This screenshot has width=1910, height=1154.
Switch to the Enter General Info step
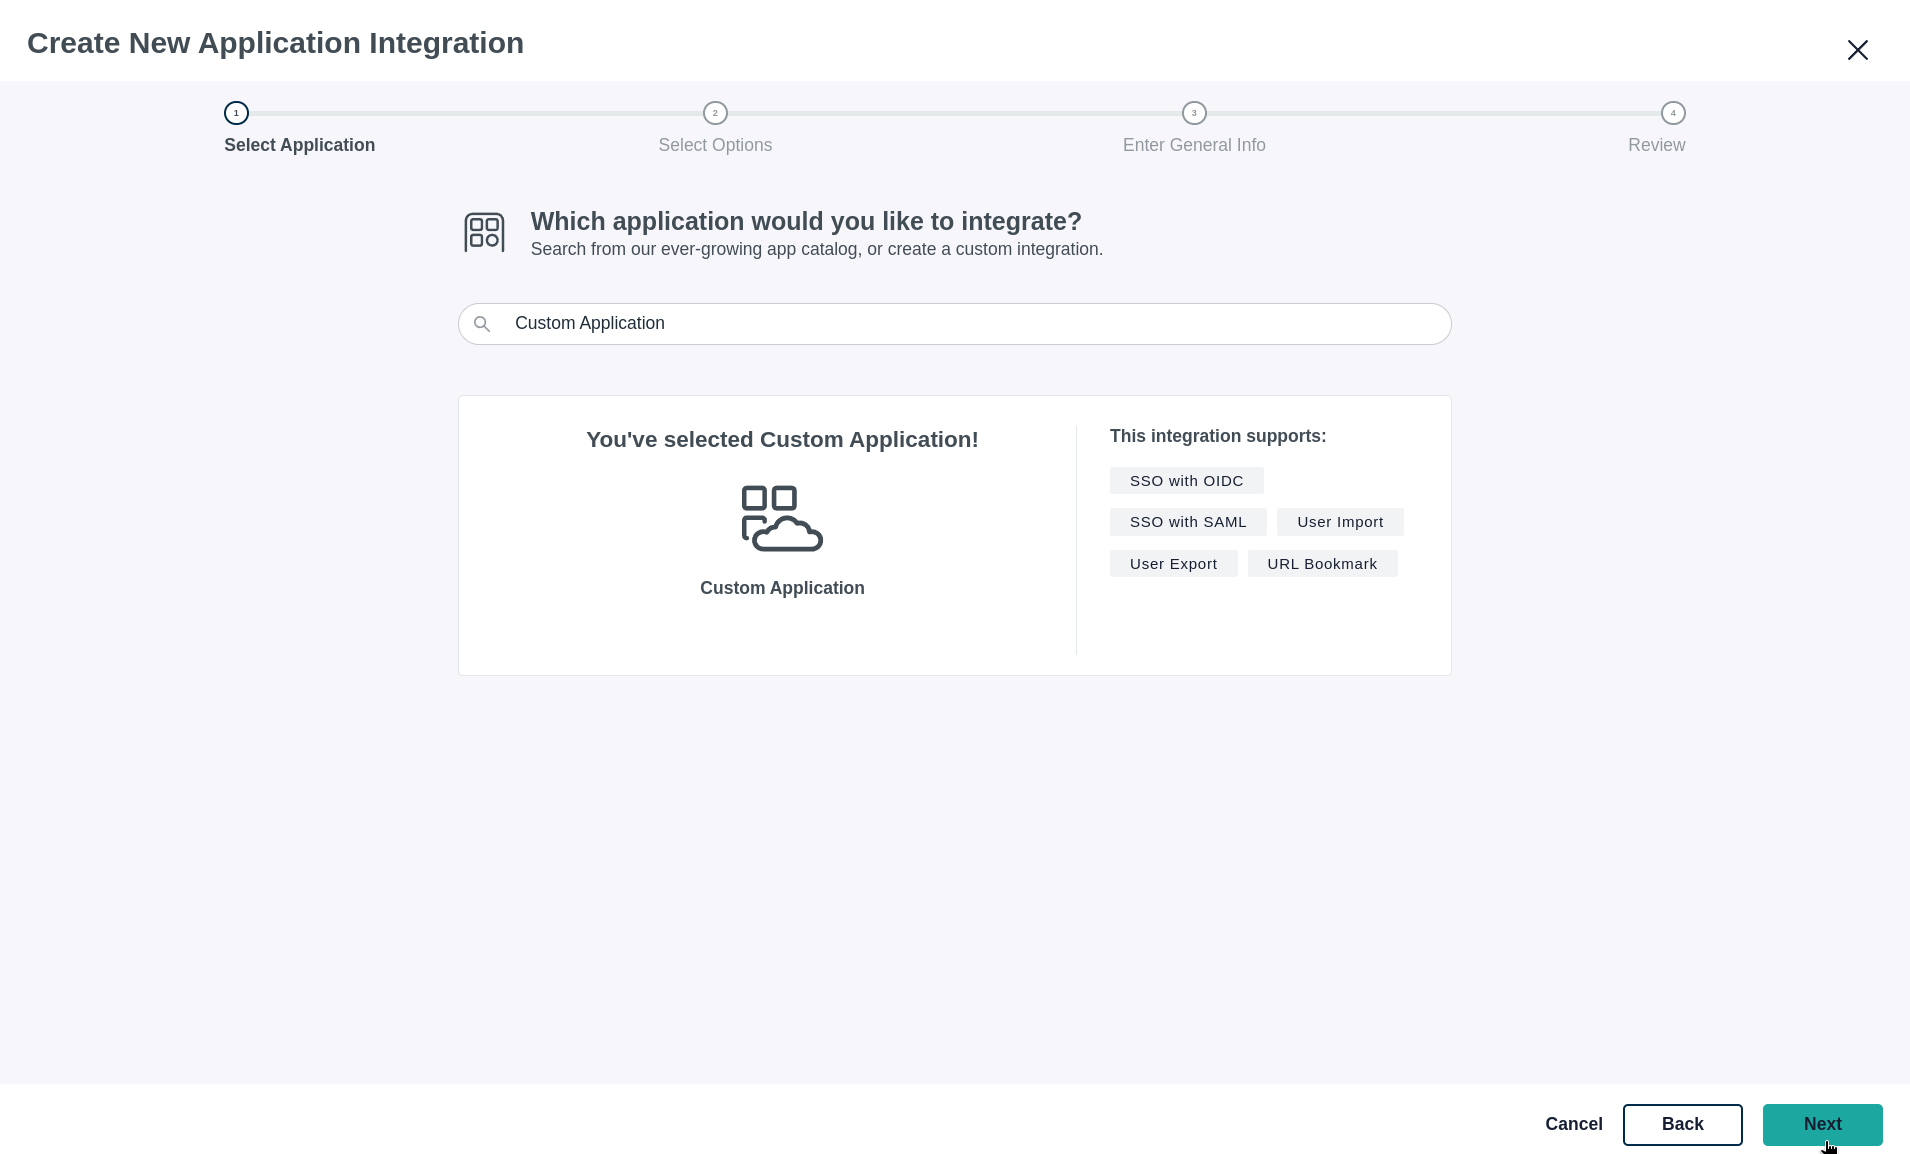click(1194, 145)
